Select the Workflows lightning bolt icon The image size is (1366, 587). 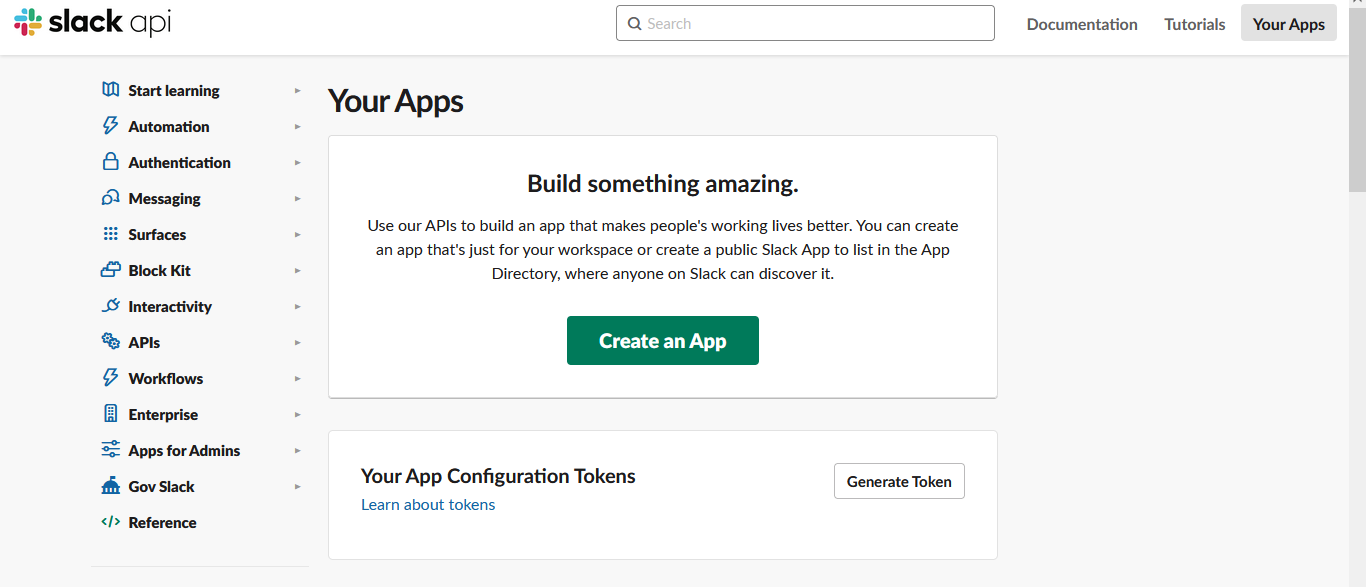110,378
